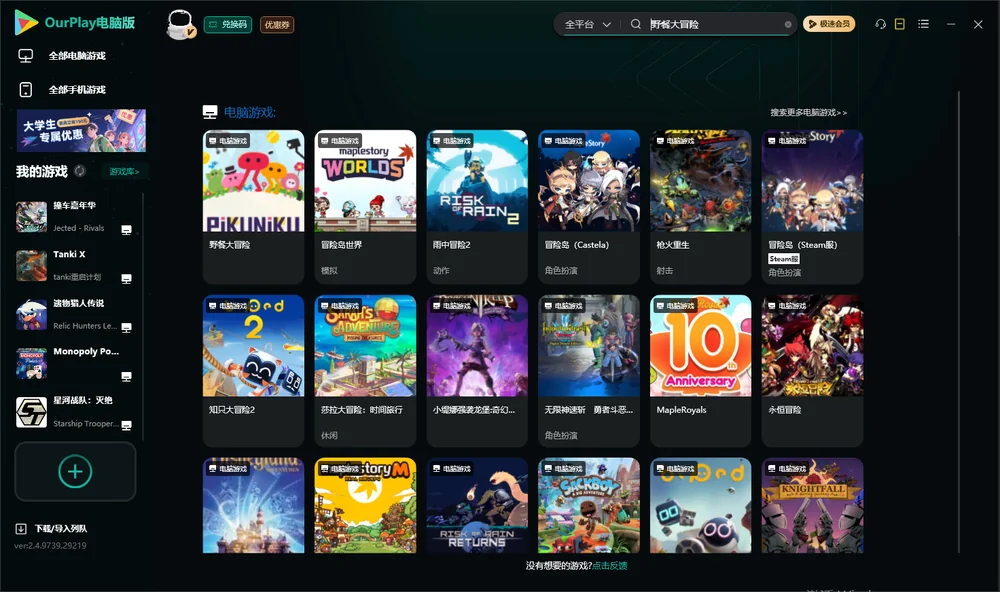
Task: Click the 优惠券 button
Action: [277, 25]
